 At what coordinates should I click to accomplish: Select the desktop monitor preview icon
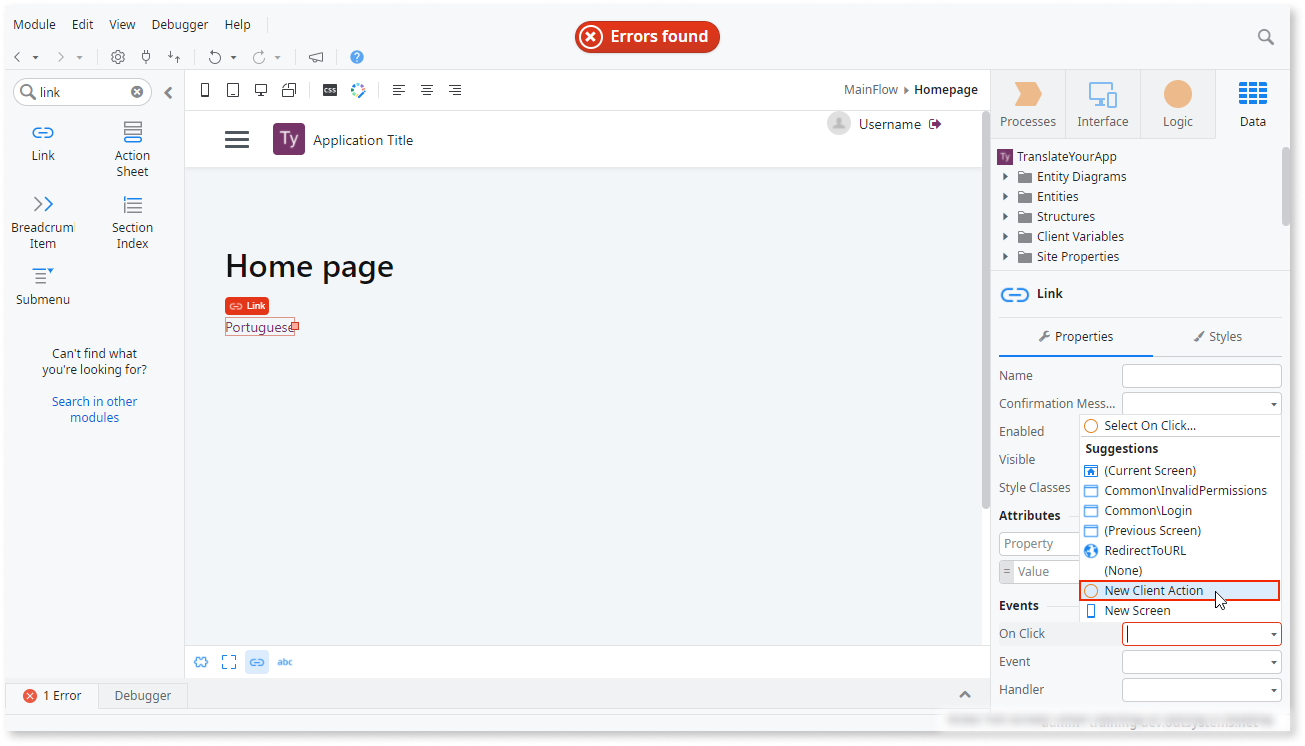pyautogui.click(x=261, y=89)
